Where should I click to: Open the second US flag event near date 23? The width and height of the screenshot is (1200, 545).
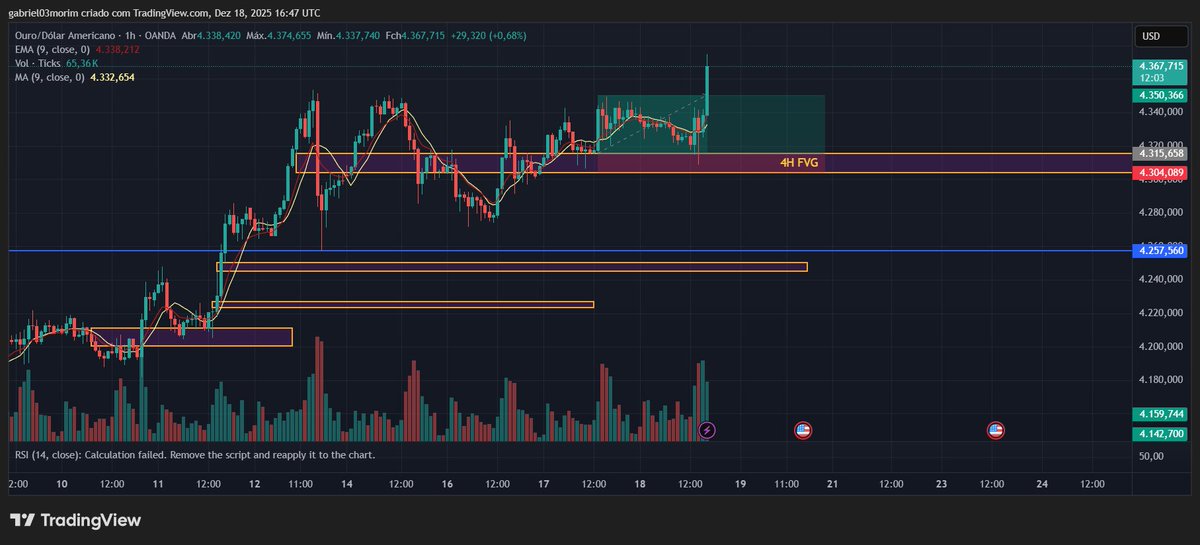pyautogui.click(x=995, y=430)
